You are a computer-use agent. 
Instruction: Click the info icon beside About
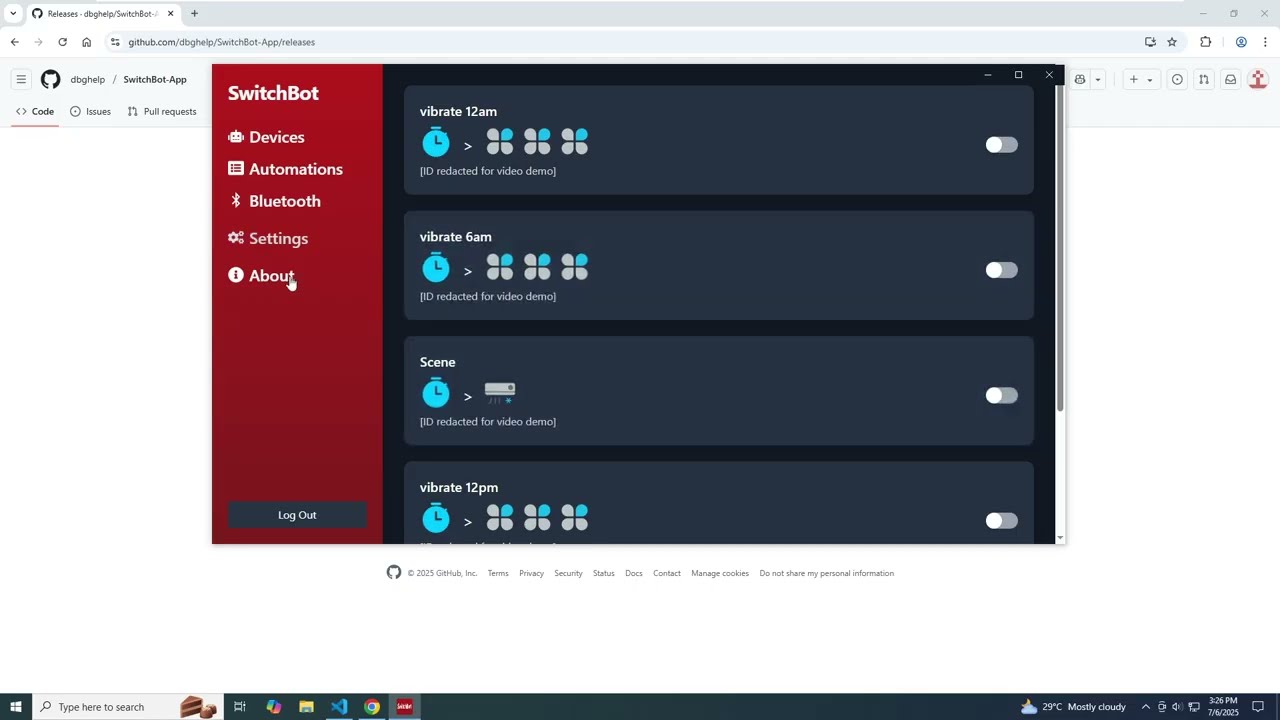pyautogui.click(x=236, y=275)
